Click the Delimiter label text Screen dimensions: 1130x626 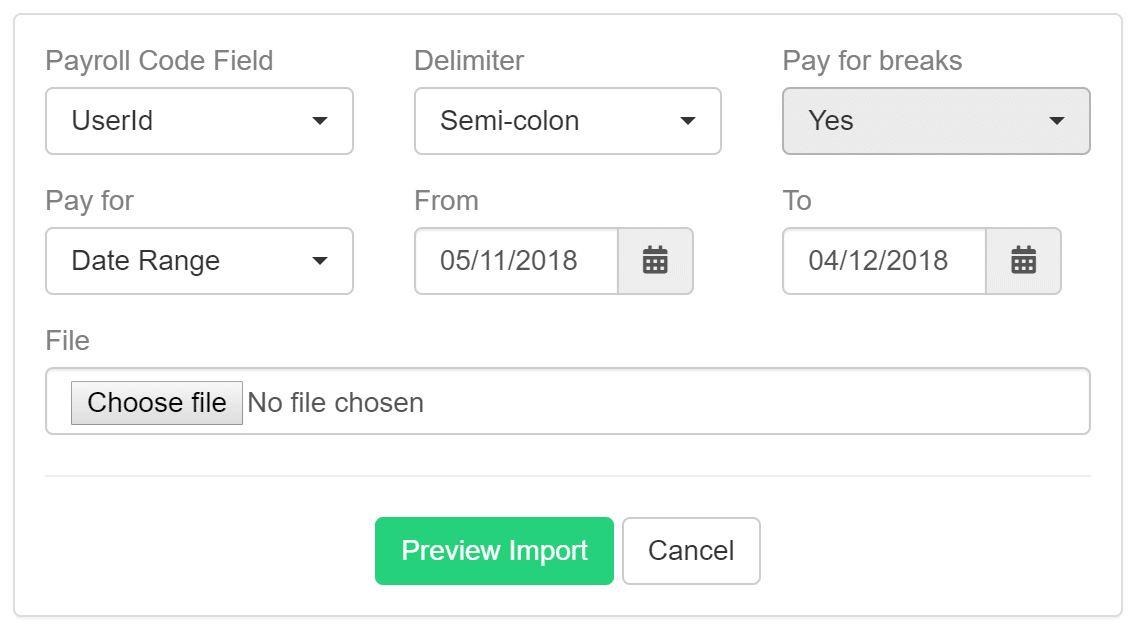point(469,61)
